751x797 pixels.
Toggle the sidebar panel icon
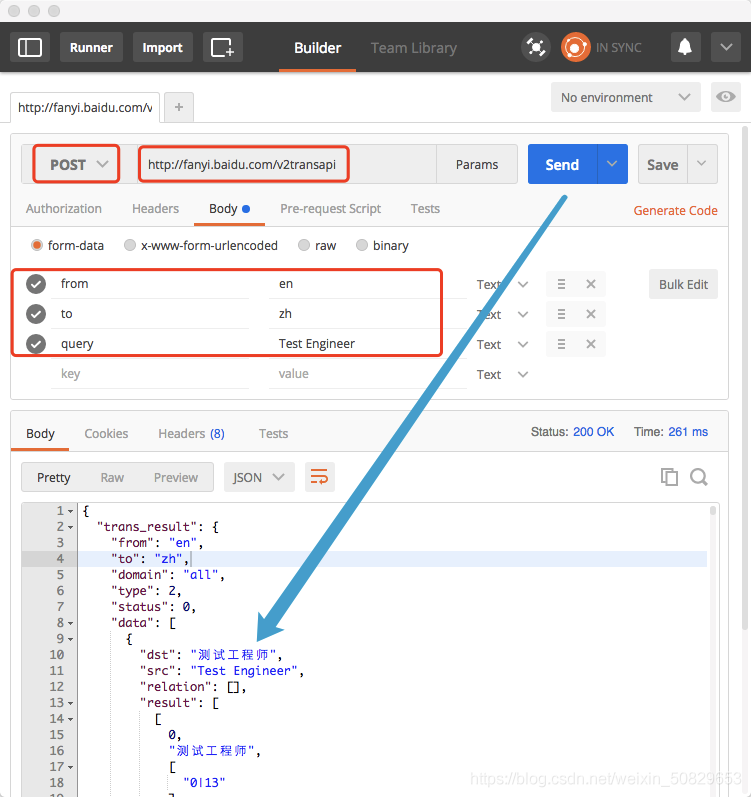pos(30,48)
